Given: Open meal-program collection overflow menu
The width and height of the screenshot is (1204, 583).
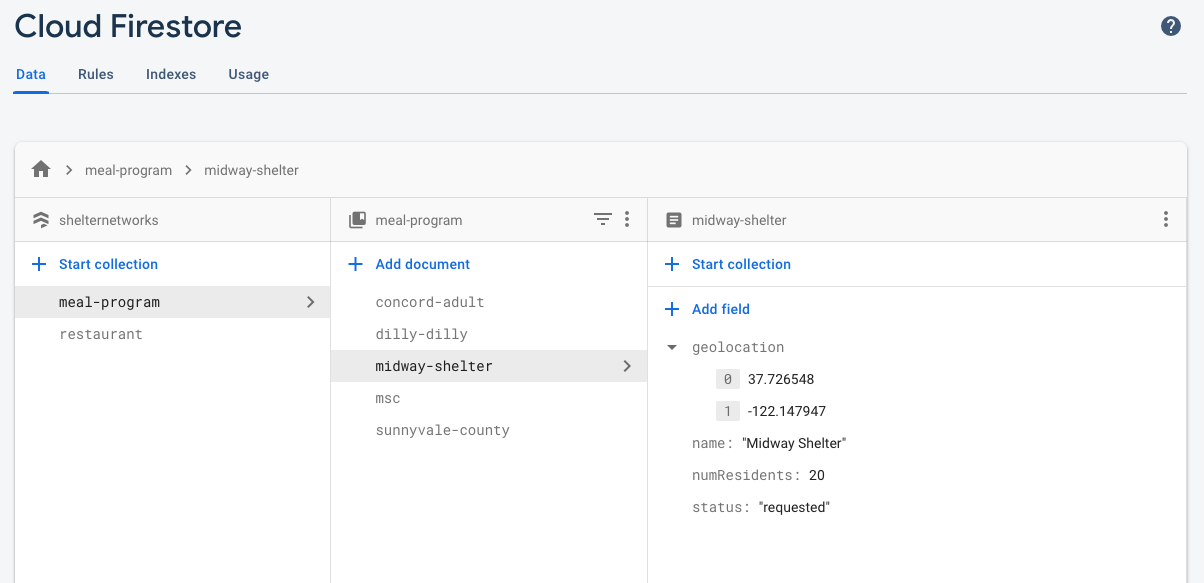Looking at the screenshot, I should pos(627,219).
